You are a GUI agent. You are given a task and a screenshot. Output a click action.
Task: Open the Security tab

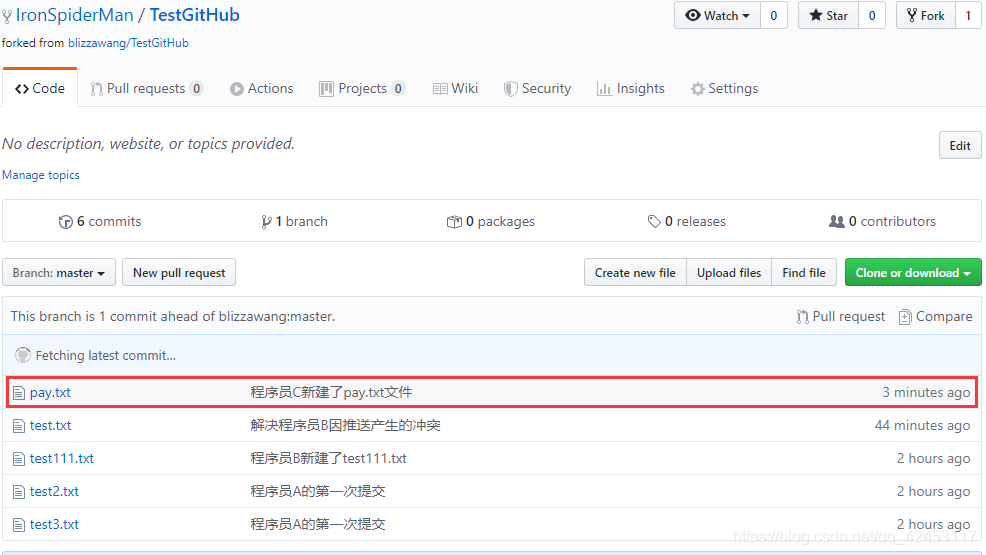(538, 89)
